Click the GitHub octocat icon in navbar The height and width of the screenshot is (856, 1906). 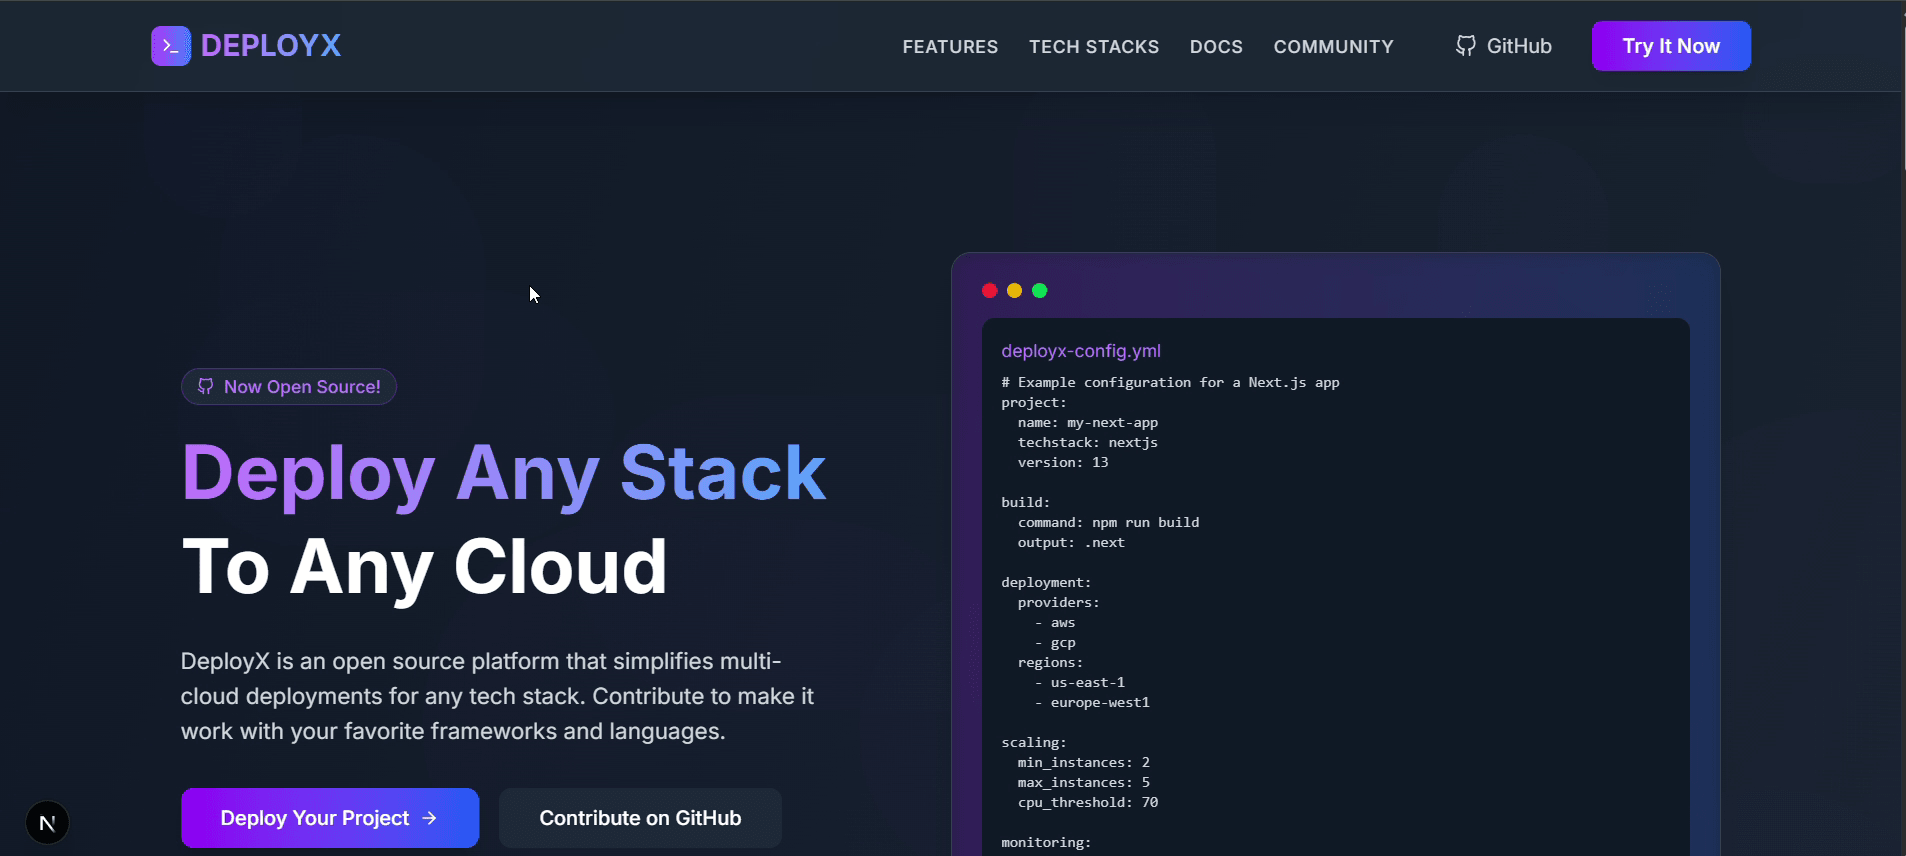[1465, 46]
